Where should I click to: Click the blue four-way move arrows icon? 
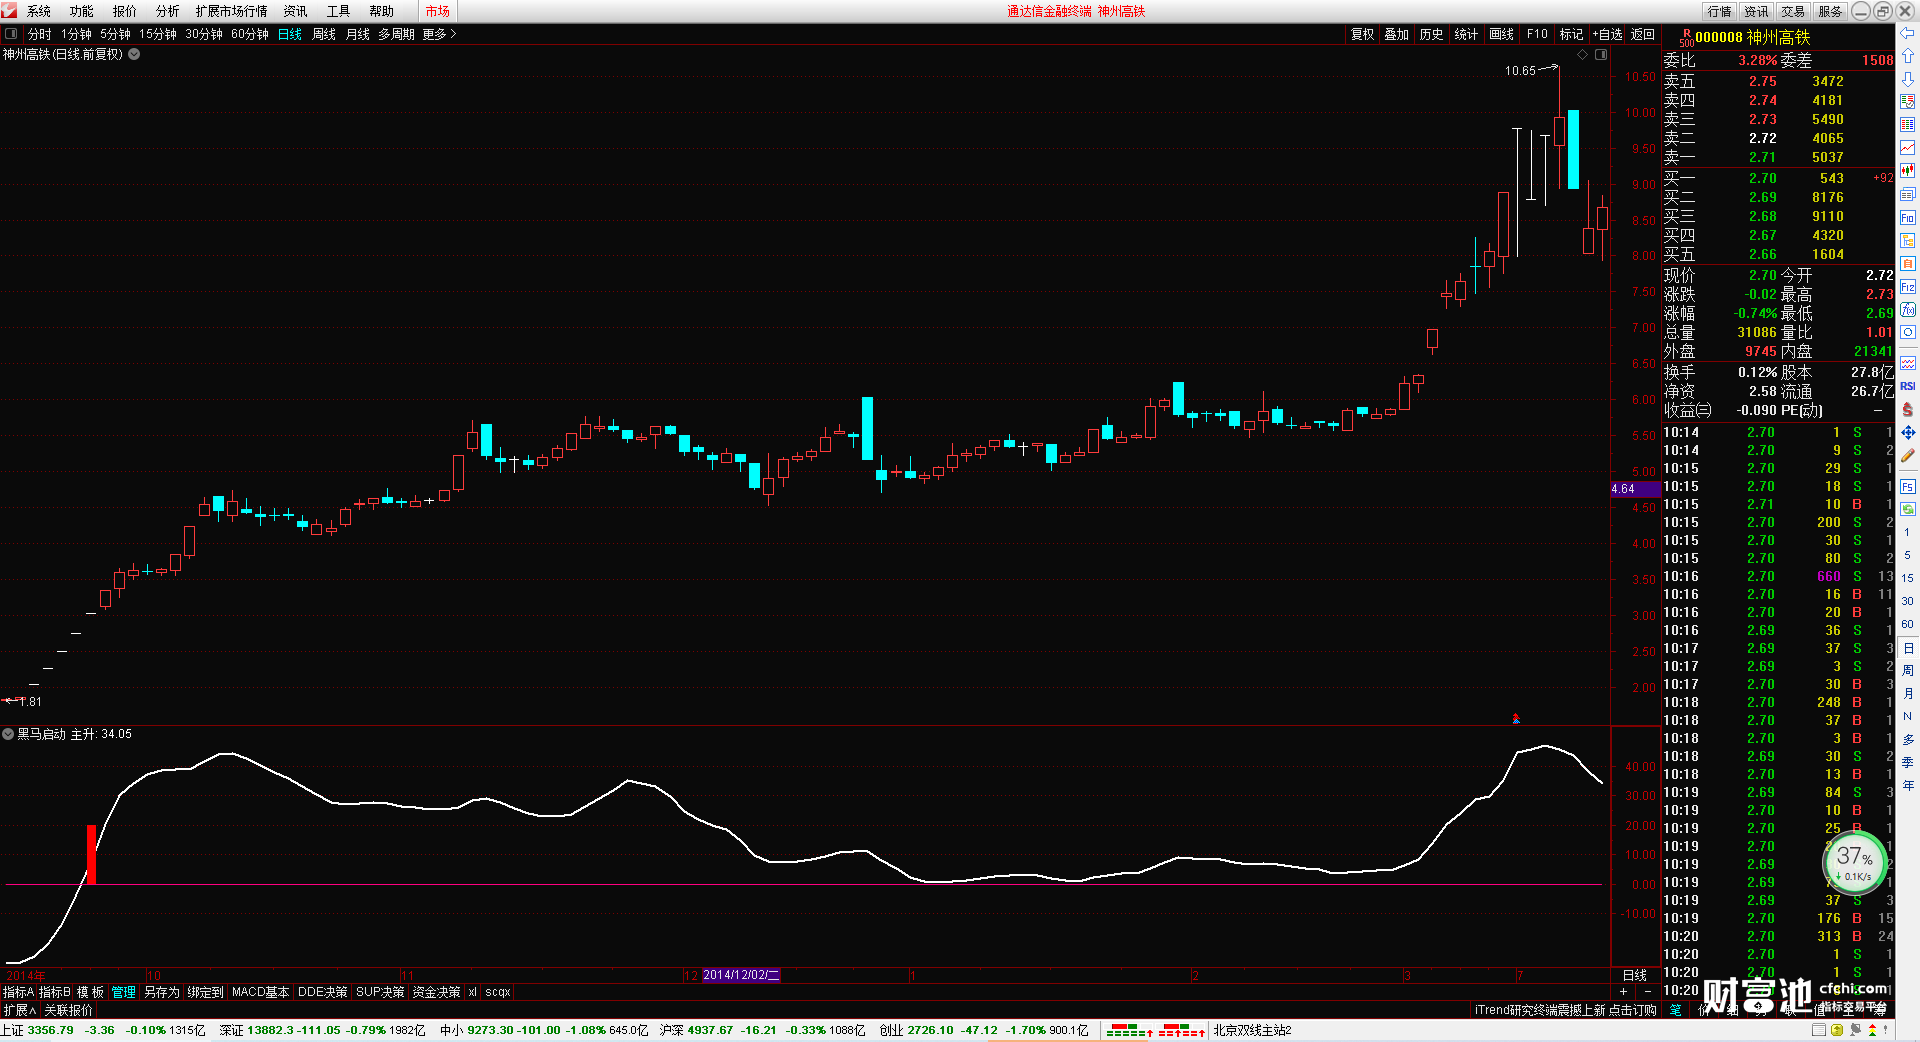coord(1908,432)
